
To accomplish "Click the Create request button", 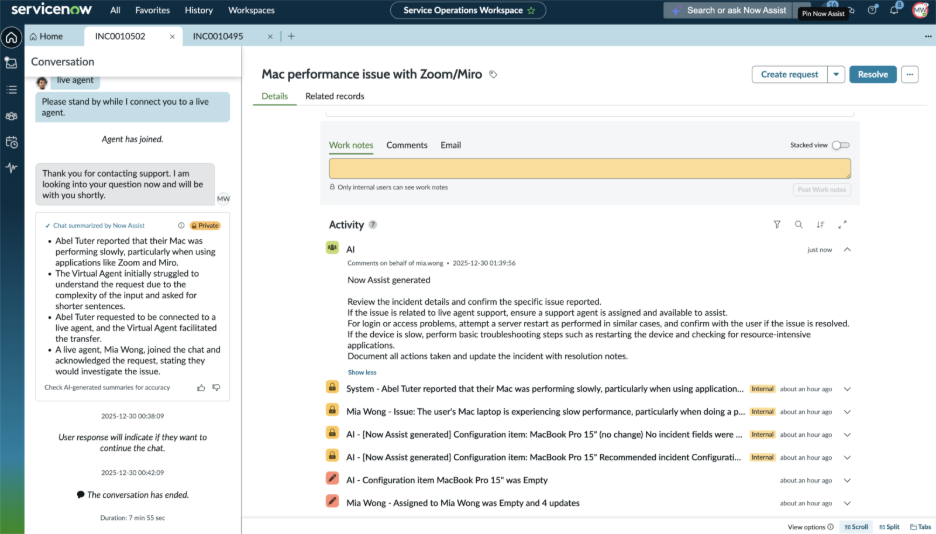I will point(789,75).
